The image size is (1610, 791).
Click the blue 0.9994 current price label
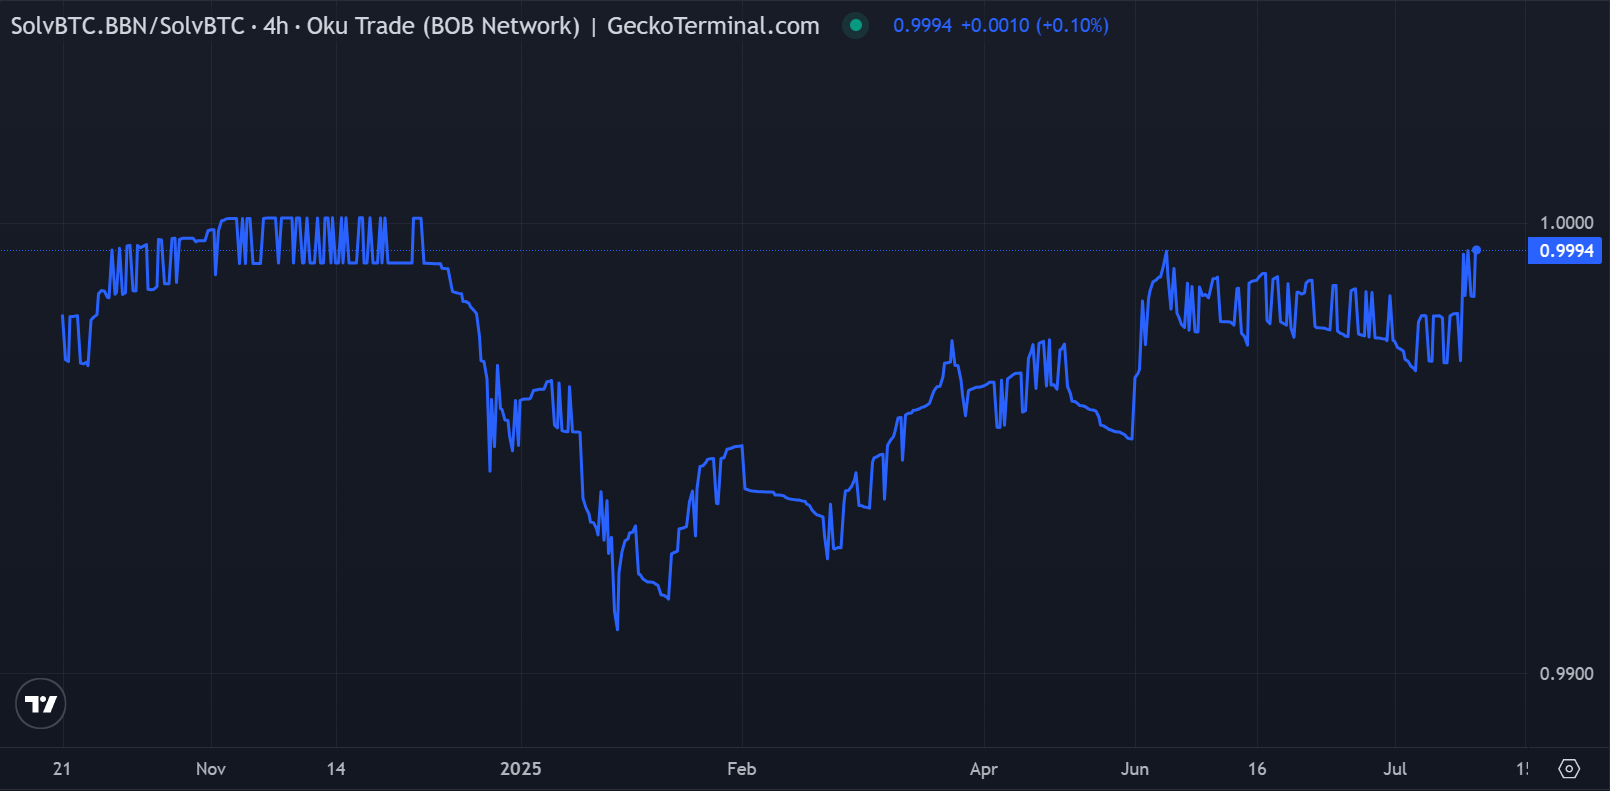point(1565,251)
